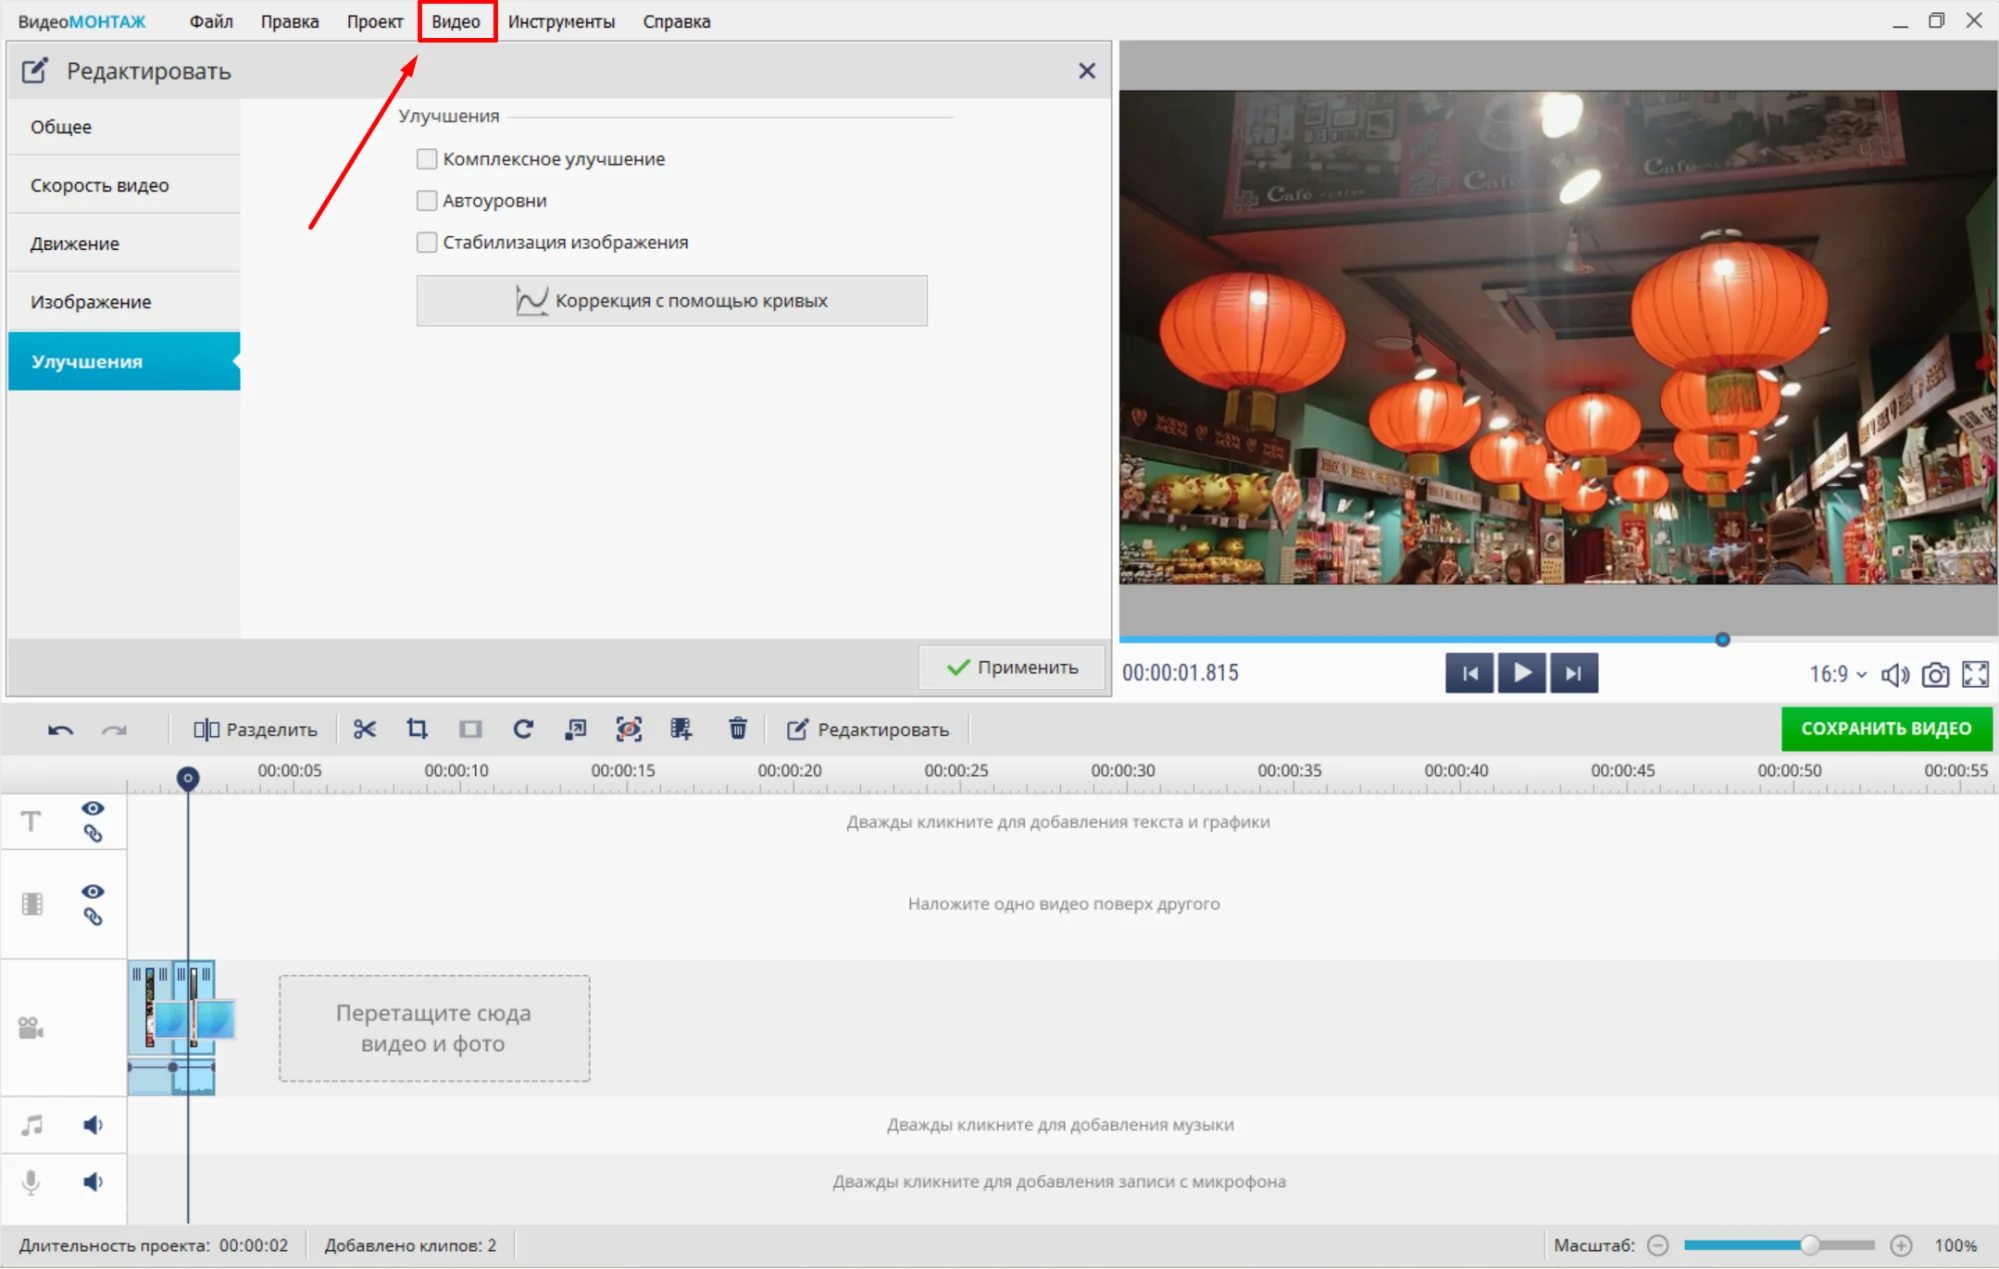The height and width of the screenshot is (1269, 1999).
Task: Click the link icon on text track
Action: [92, 834]
